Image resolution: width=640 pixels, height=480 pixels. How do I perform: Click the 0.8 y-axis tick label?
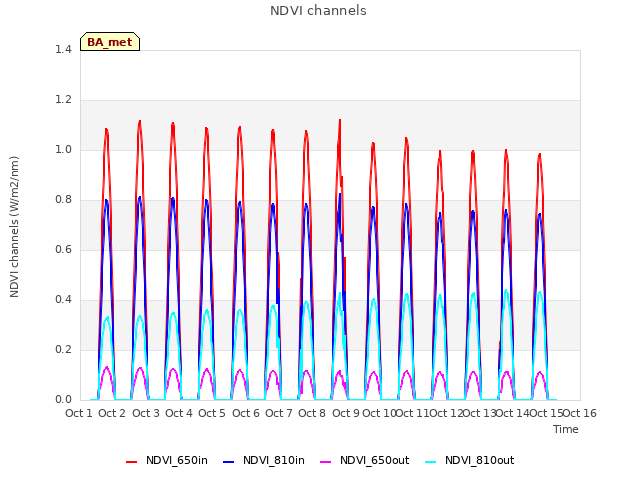point(63,200)
